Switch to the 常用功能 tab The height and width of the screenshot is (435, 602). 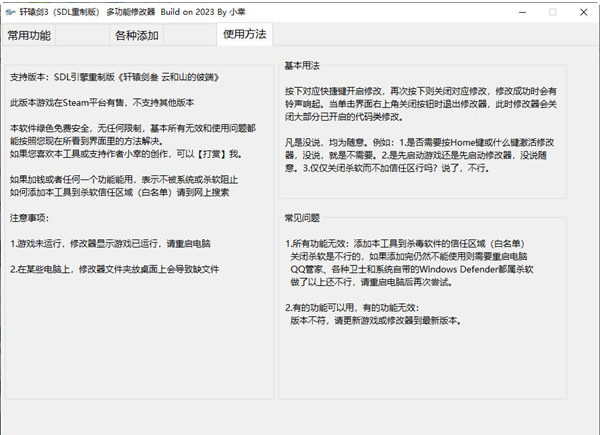click(29, 35)
